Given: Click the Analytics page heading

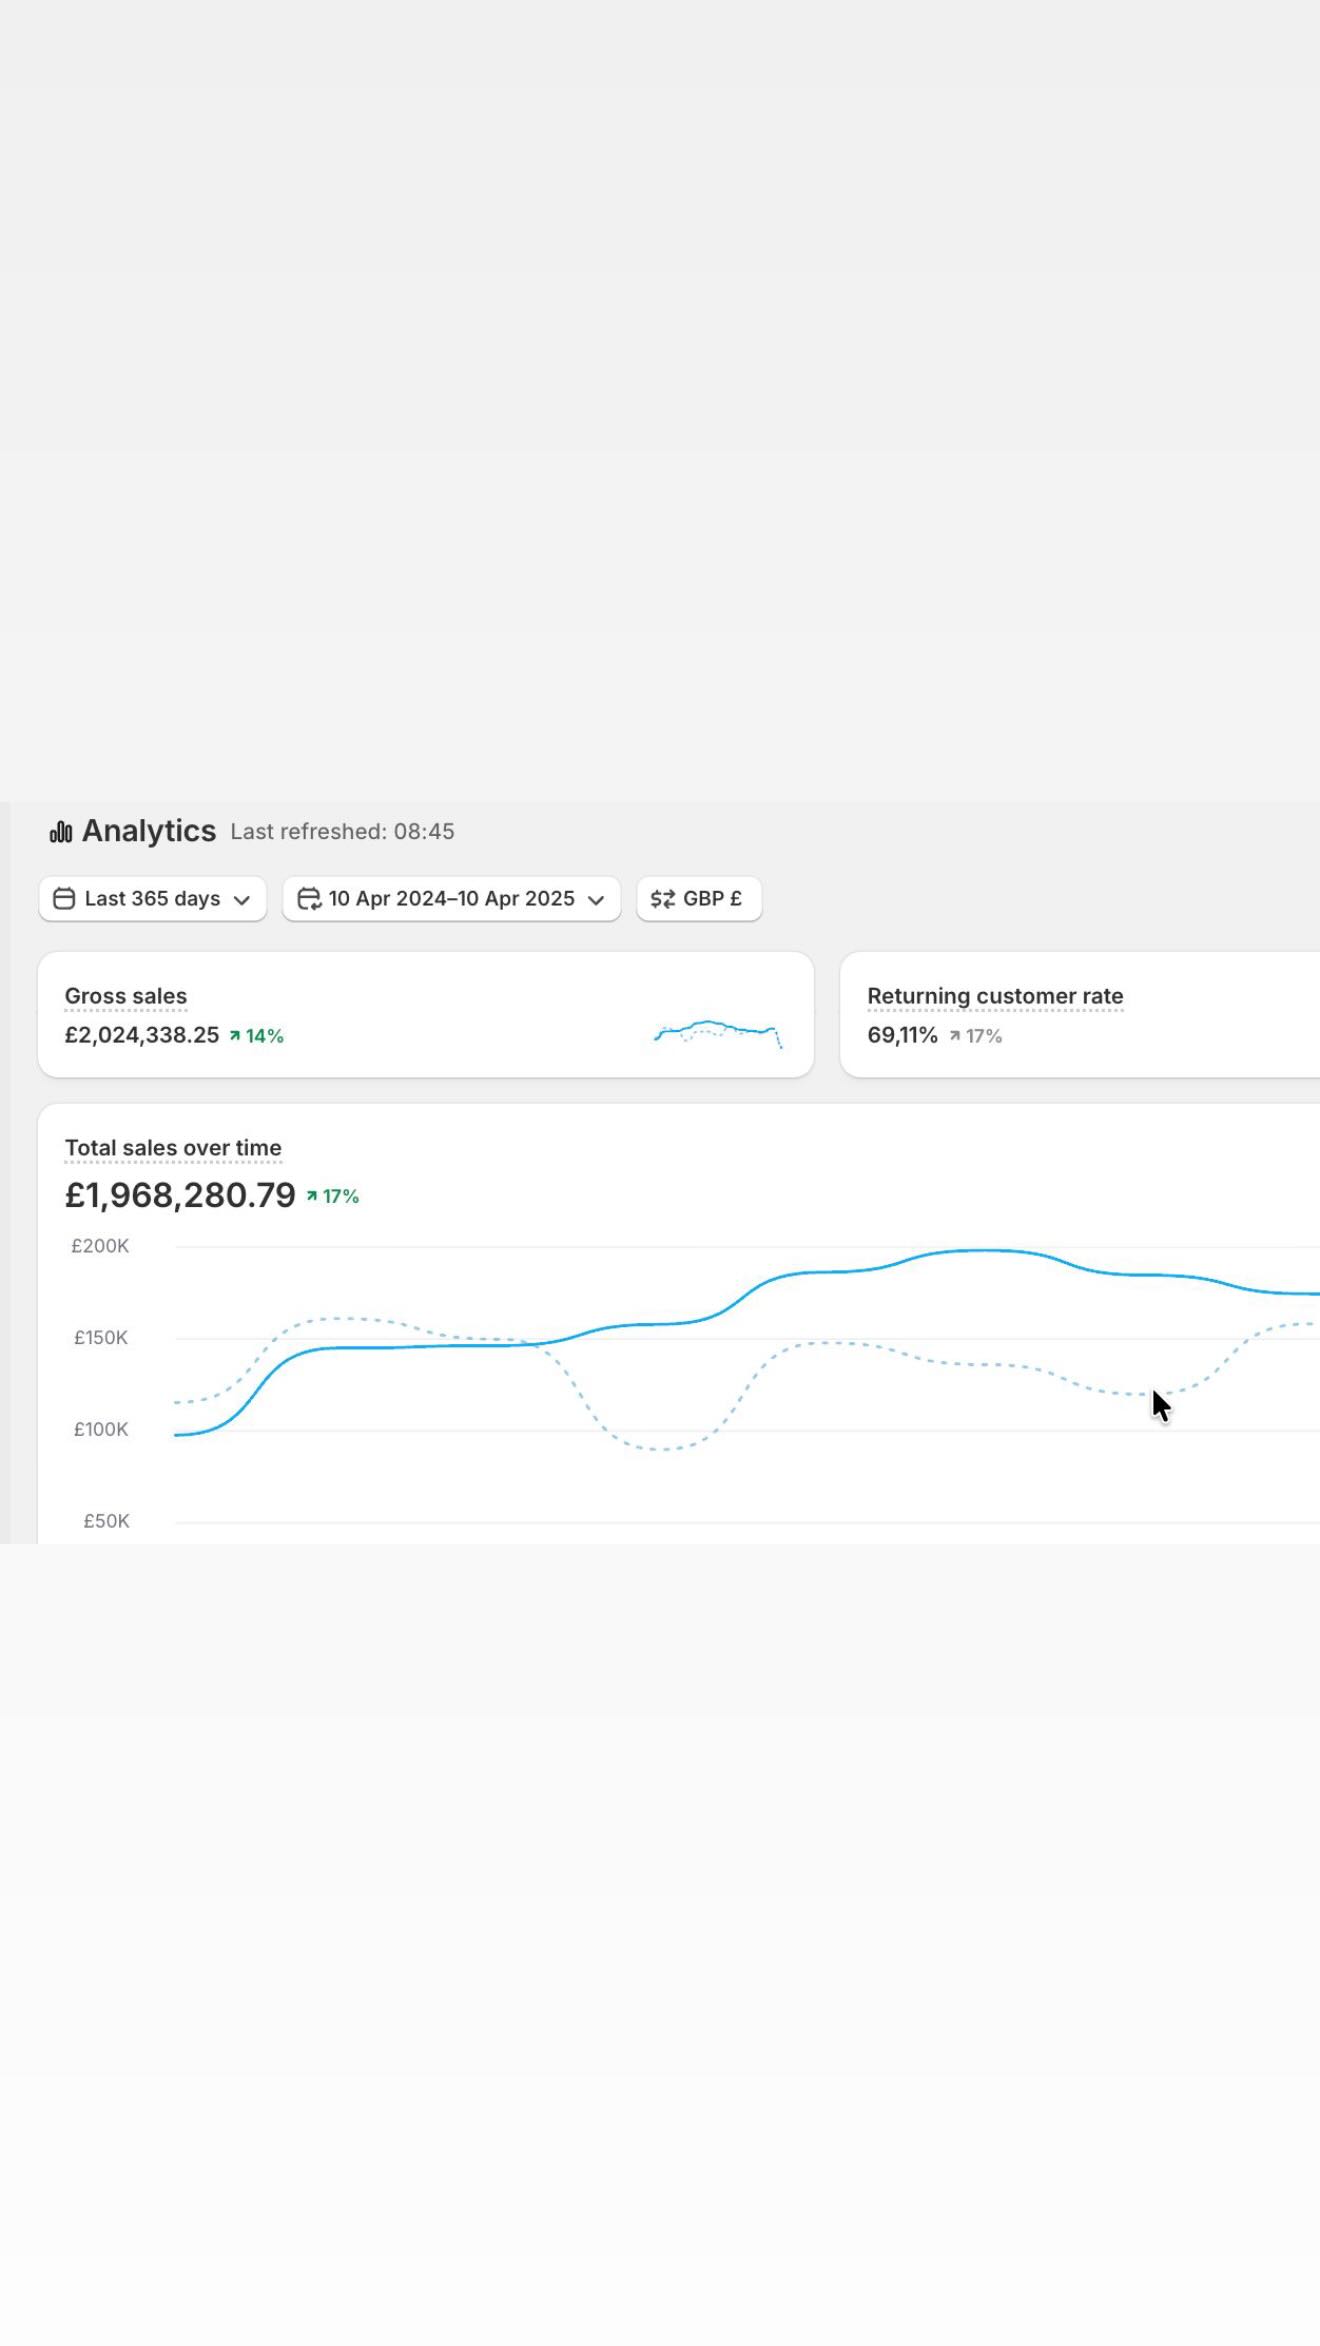Looking at the screenshot, I should (149, 831).
